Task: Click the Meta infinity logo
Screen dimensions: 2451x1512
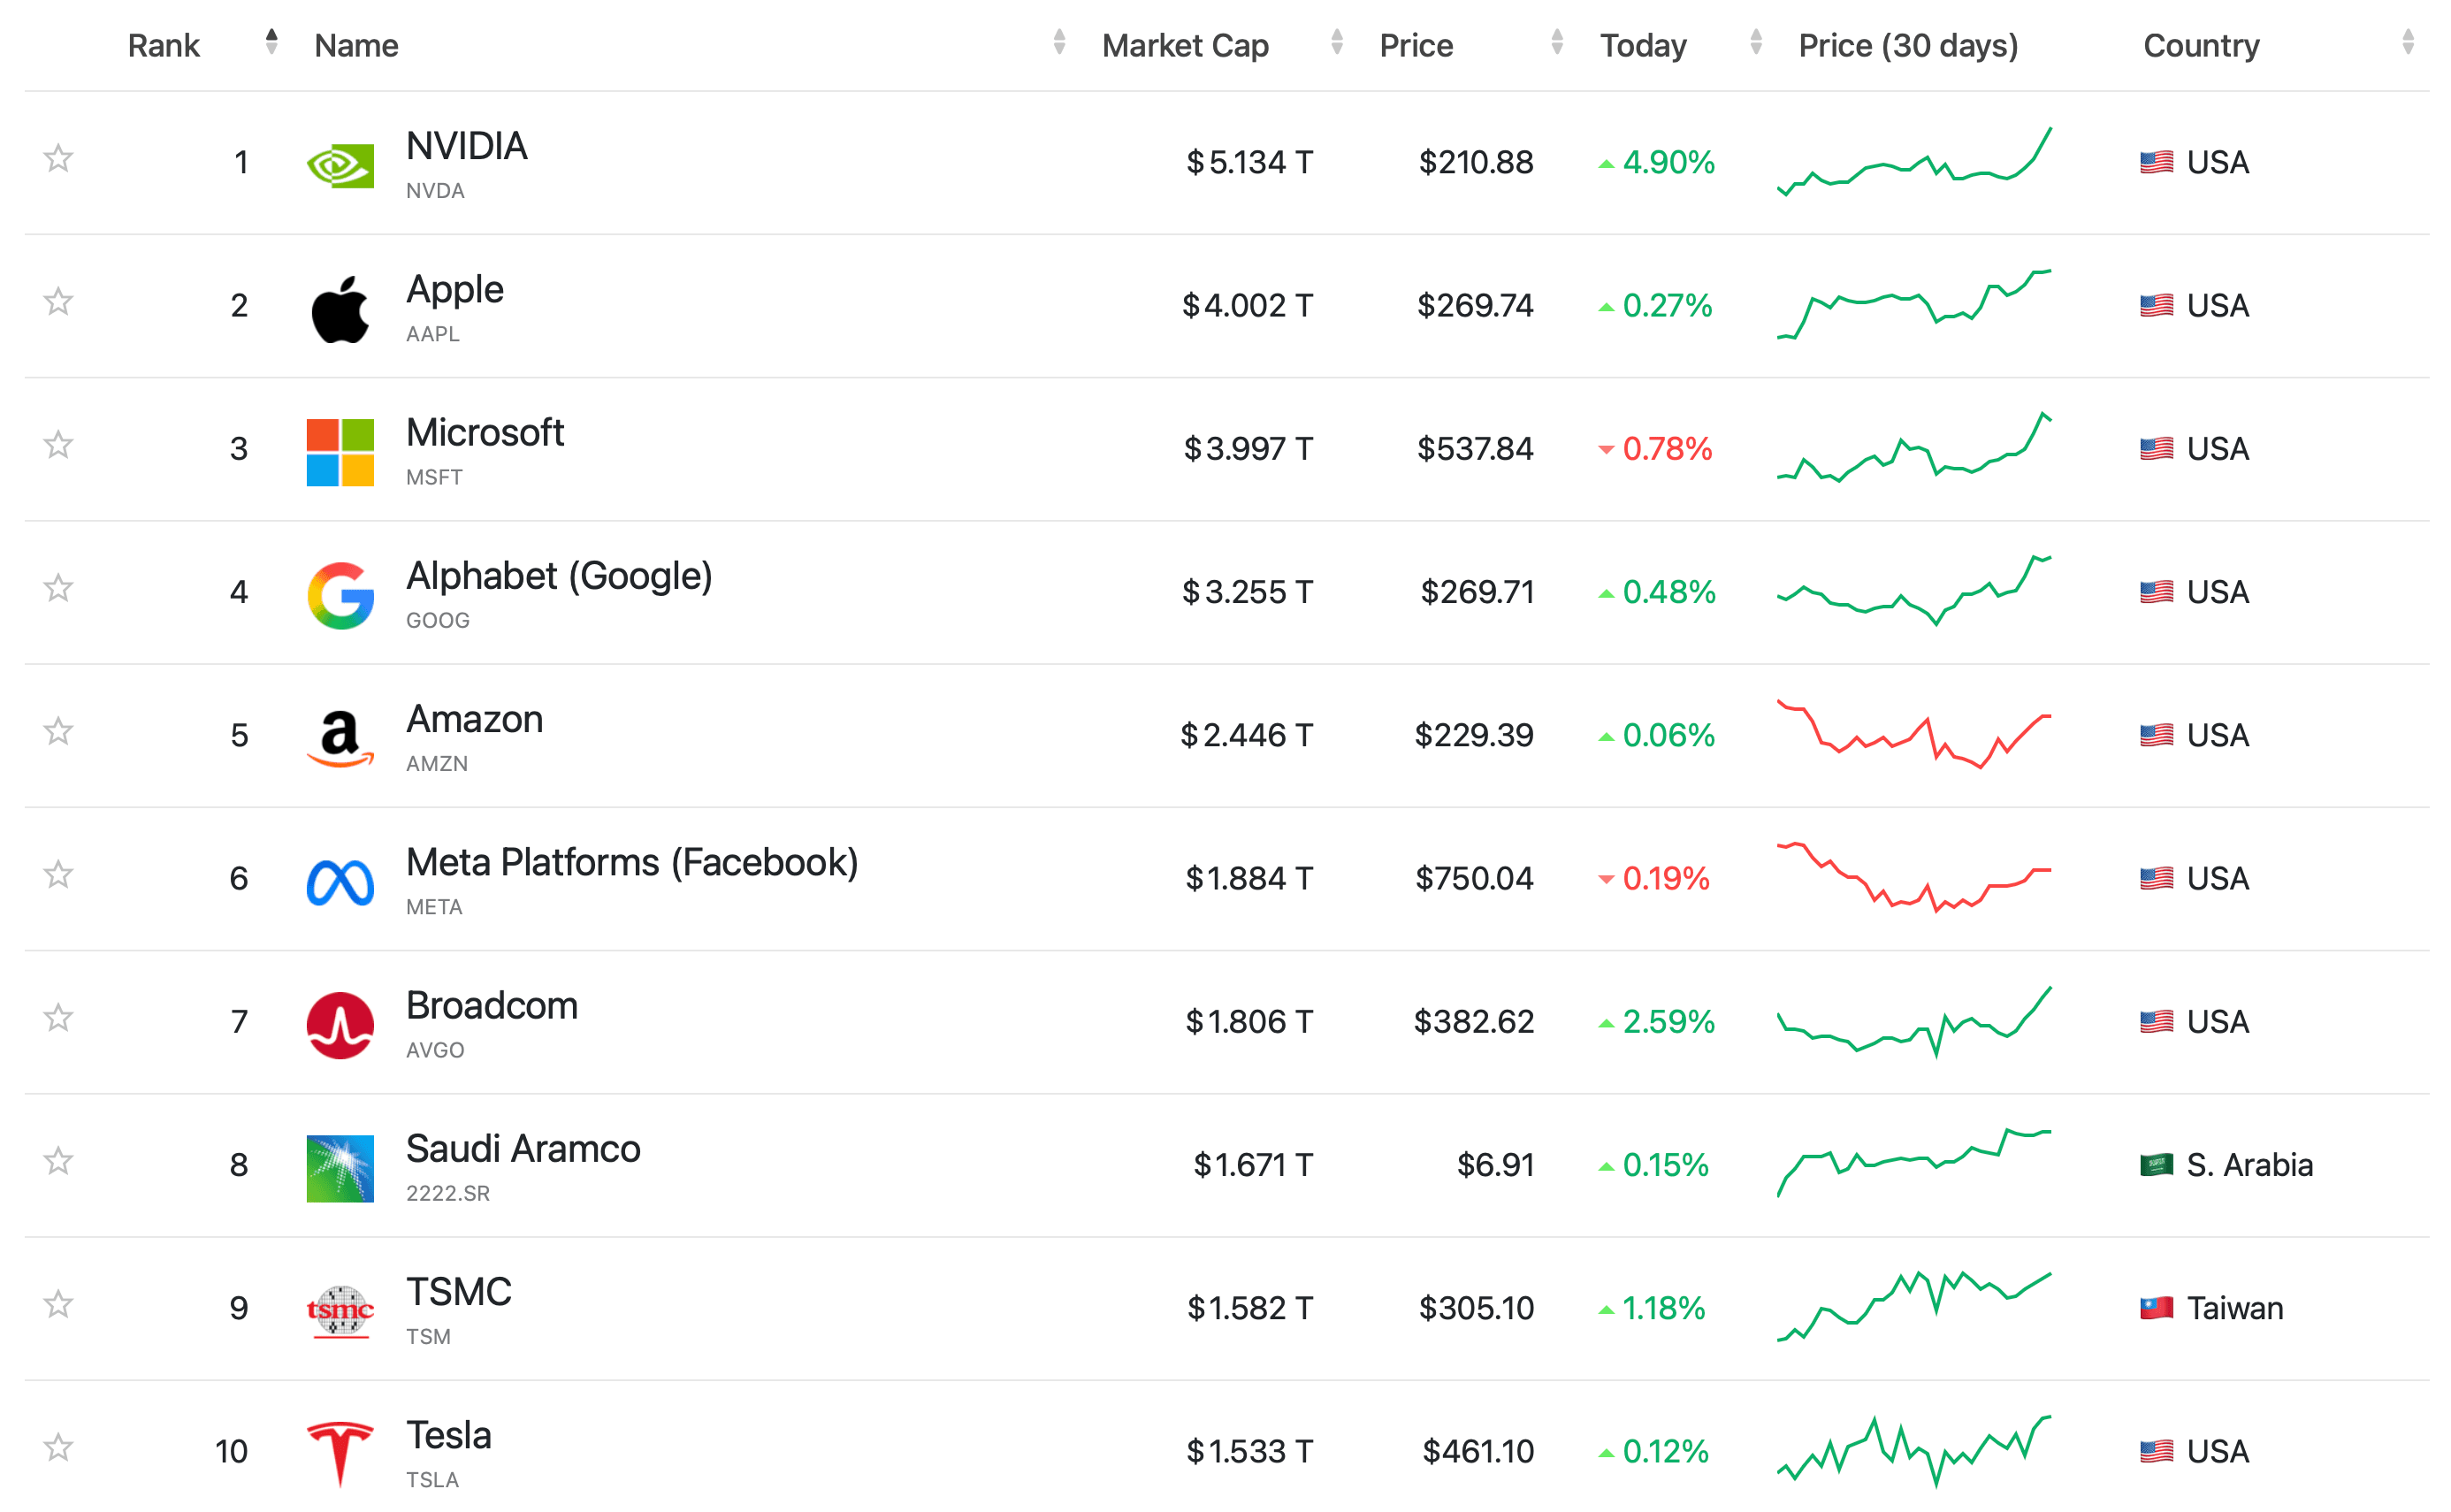Action: [x=340, y=882]
